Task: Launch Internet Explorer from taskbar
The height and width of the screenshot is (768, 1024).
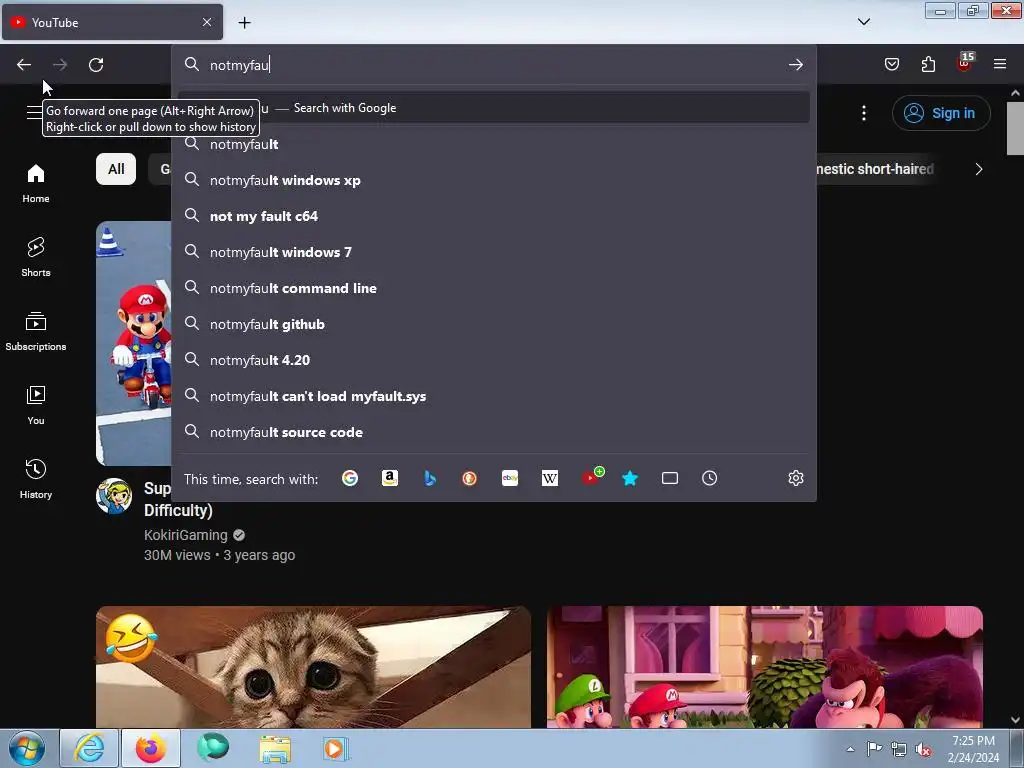Action: (89, 748)
